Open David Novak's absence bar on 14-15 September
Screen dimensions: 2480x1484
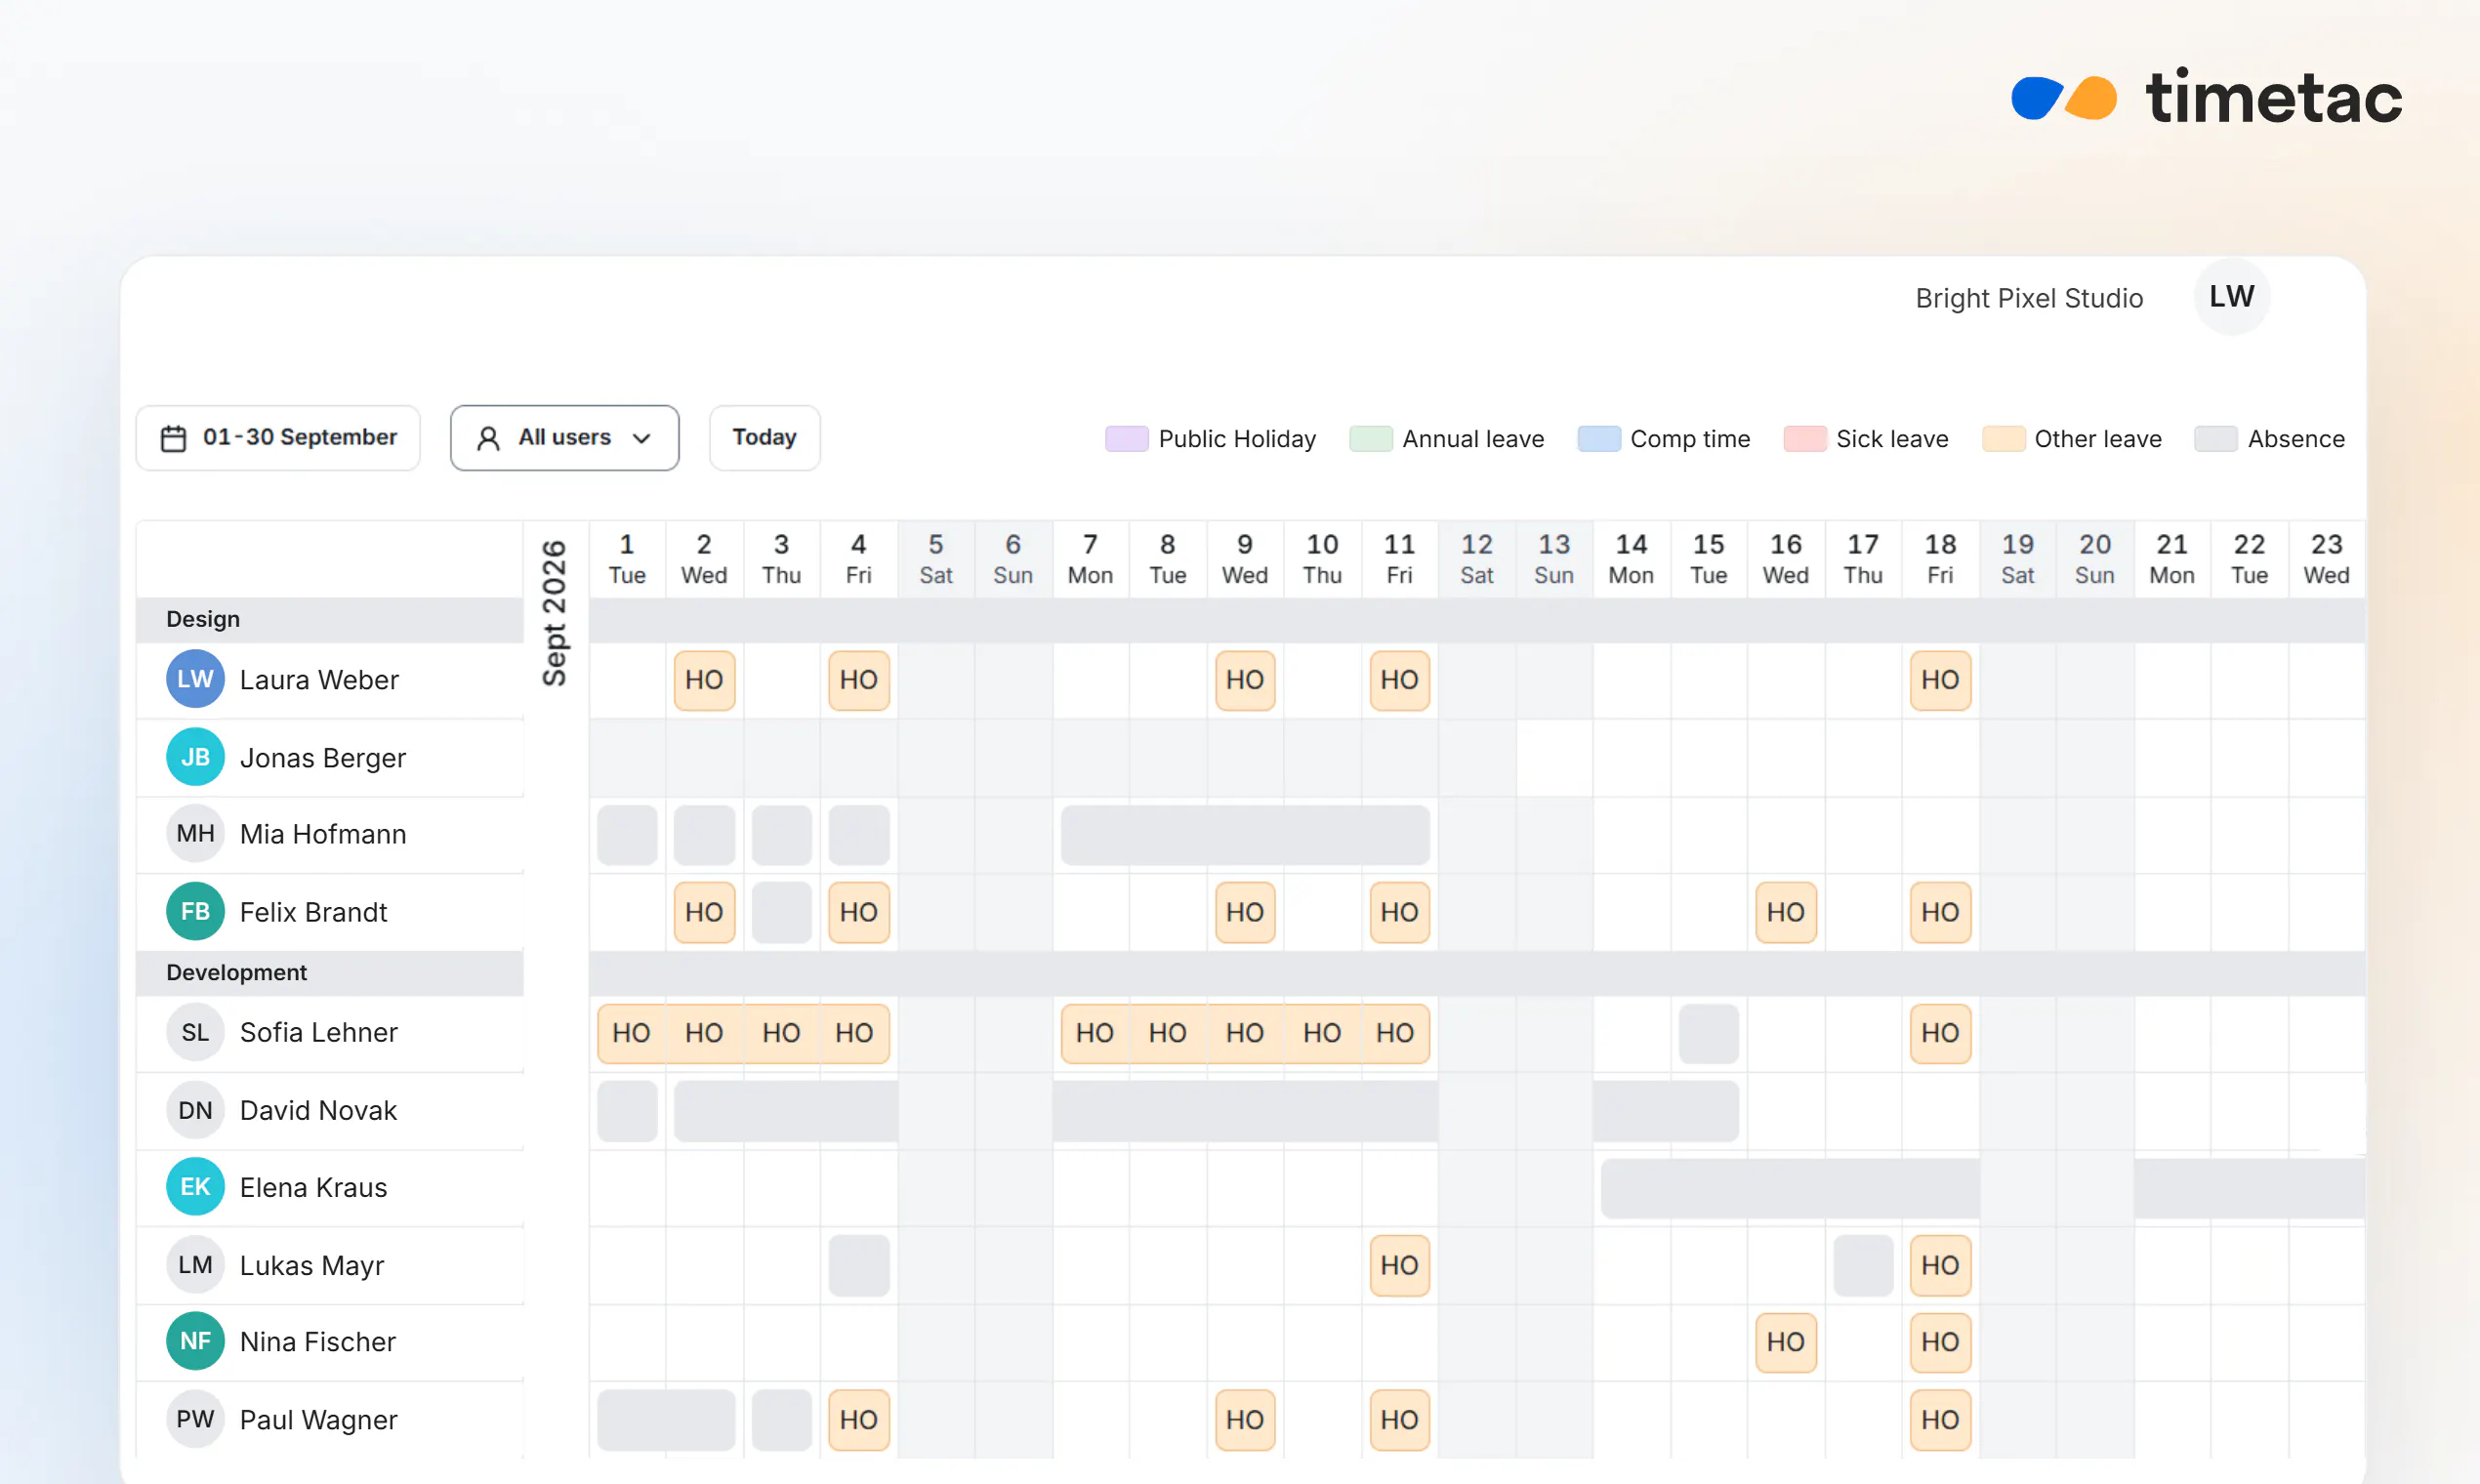click(1665, 1111)
